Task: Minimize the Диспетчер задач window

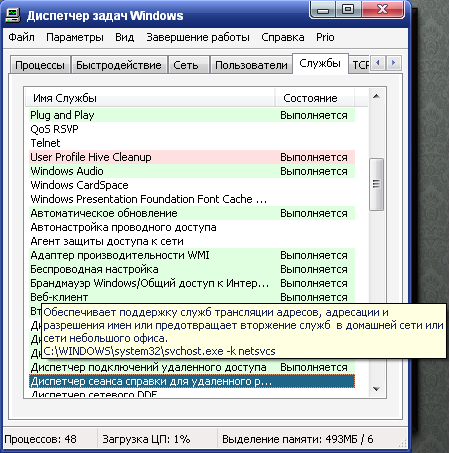Action: (322, 9)
